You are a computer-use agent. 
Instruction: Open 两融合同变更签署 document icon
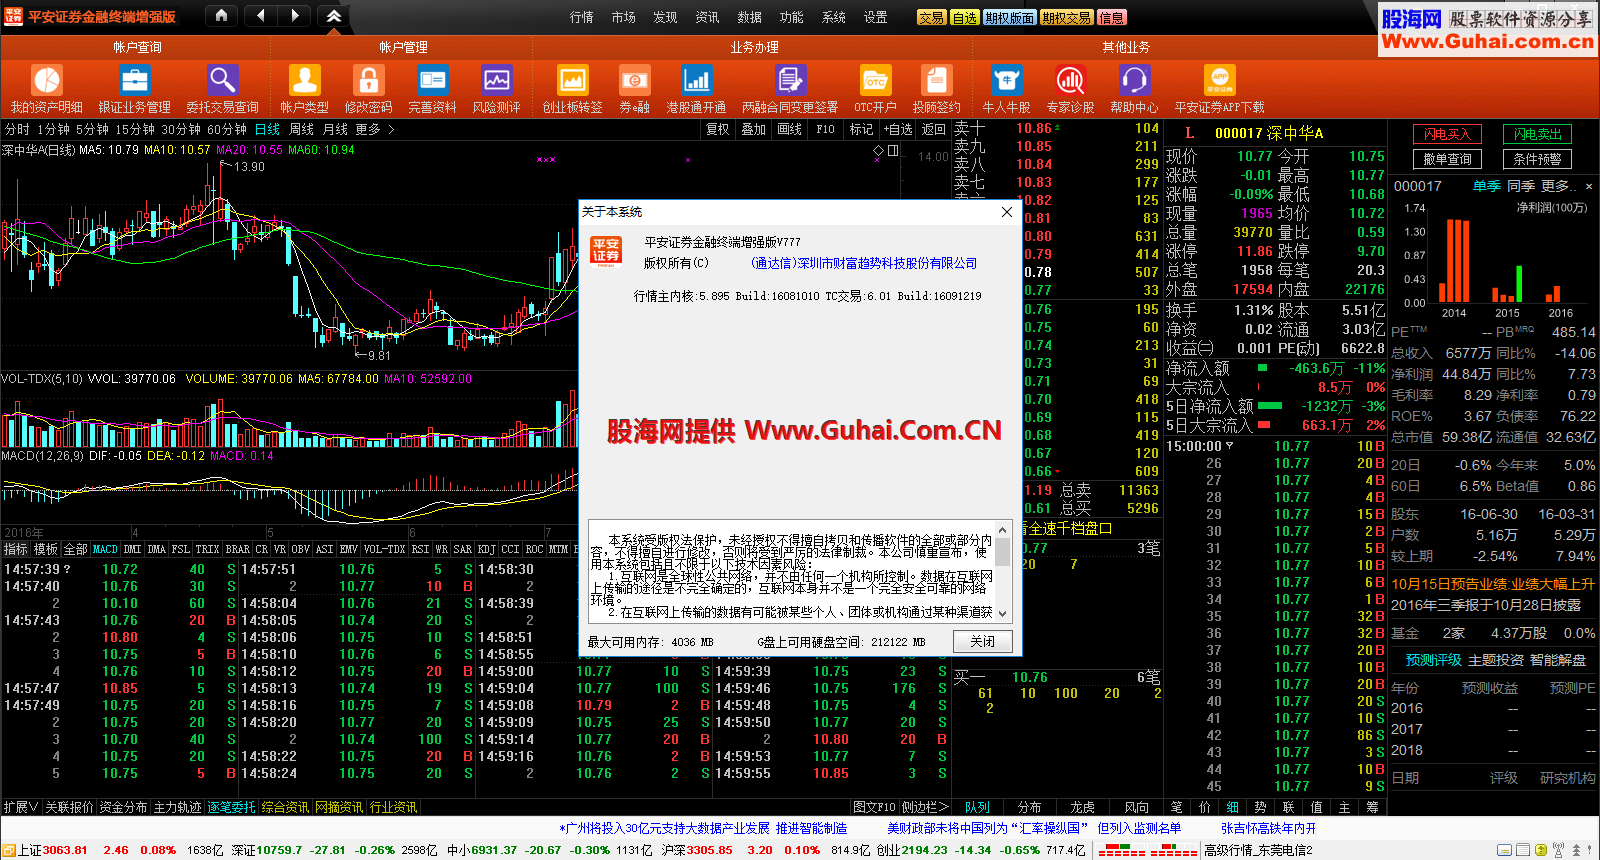click(x=790, y=81)
